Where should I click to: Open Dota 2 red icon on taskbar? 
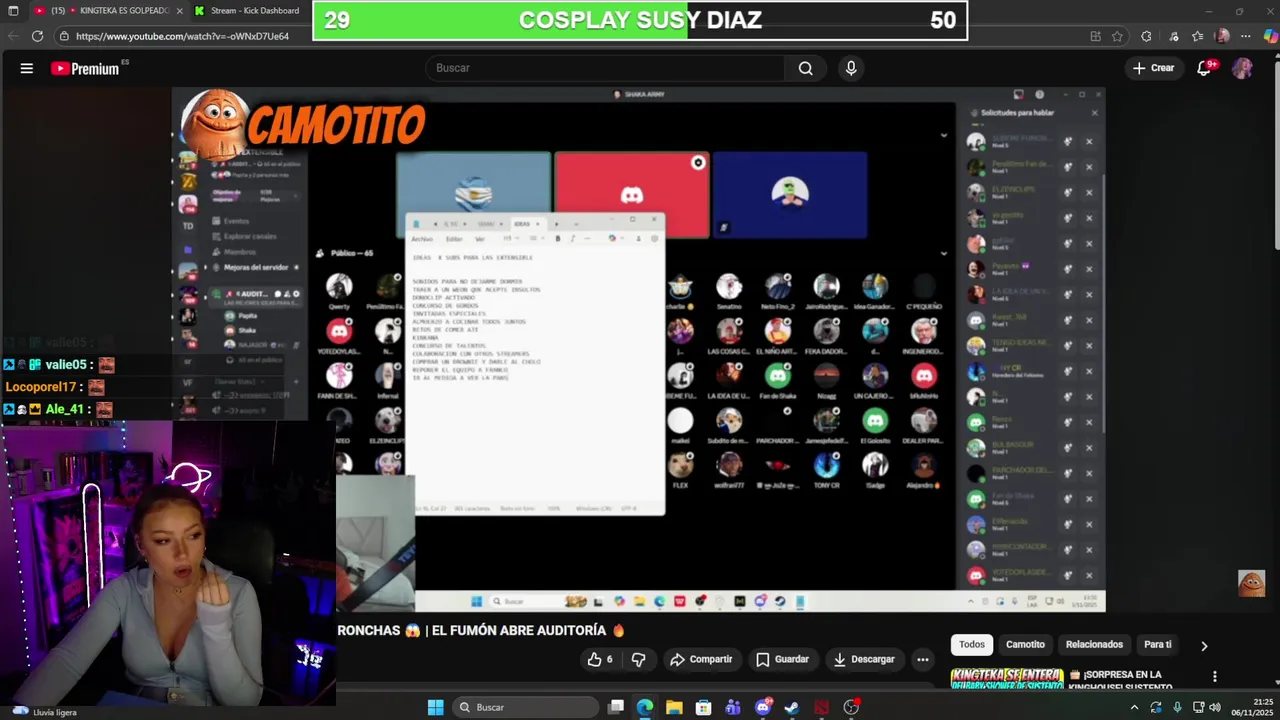822,707
